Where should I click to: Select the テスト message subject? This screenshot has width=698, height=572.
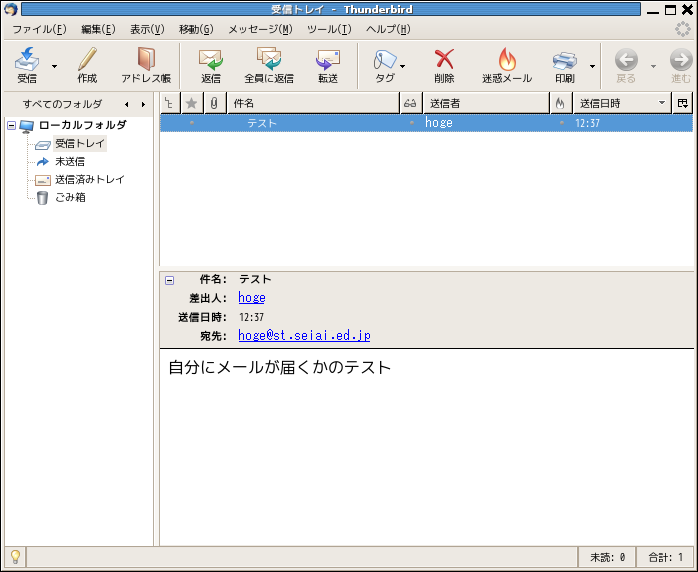(262, 123)
